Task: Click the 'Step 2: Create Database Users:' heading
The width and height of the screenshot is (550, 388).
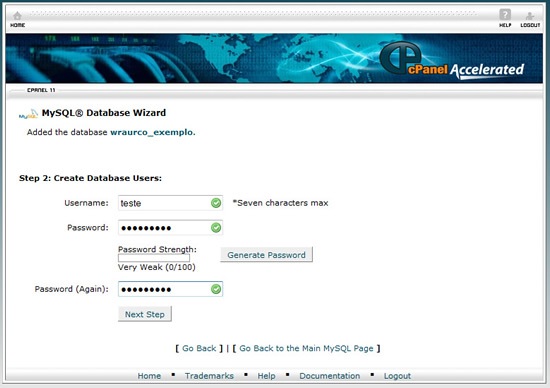Action: [90, 178]
